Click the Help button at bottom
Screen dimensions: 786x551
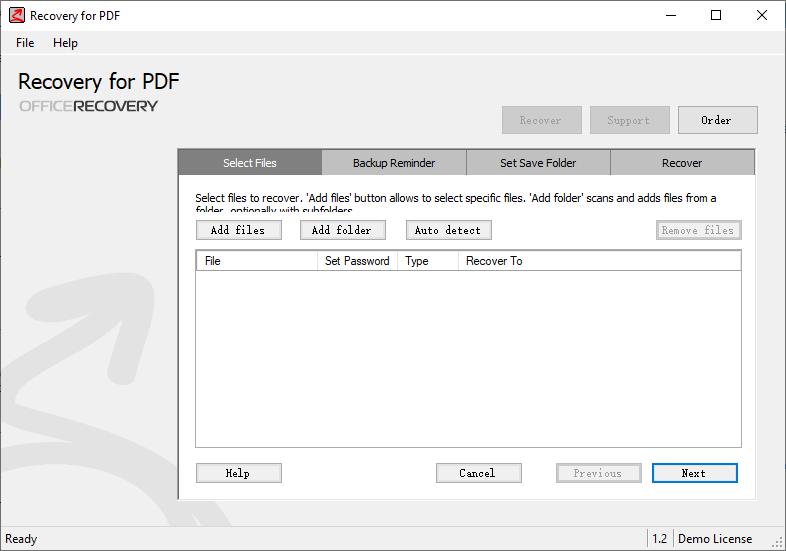click(239, 473)
